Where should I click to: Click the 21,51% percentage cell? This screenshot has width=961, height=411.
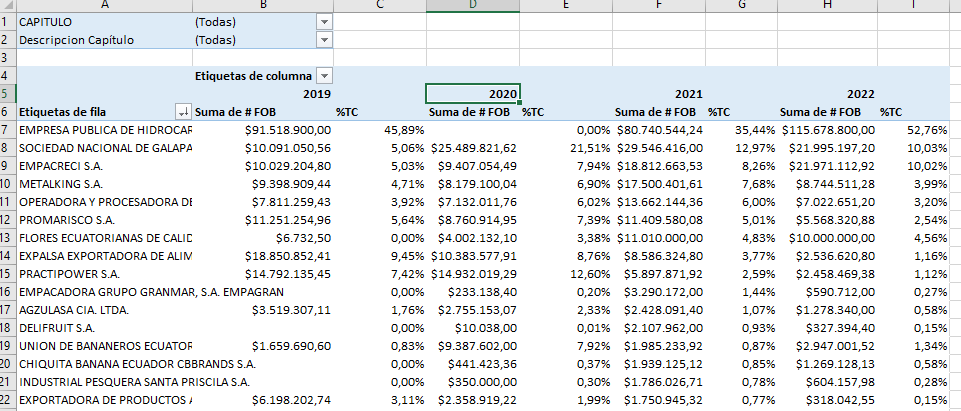click(x=566, y=148)
